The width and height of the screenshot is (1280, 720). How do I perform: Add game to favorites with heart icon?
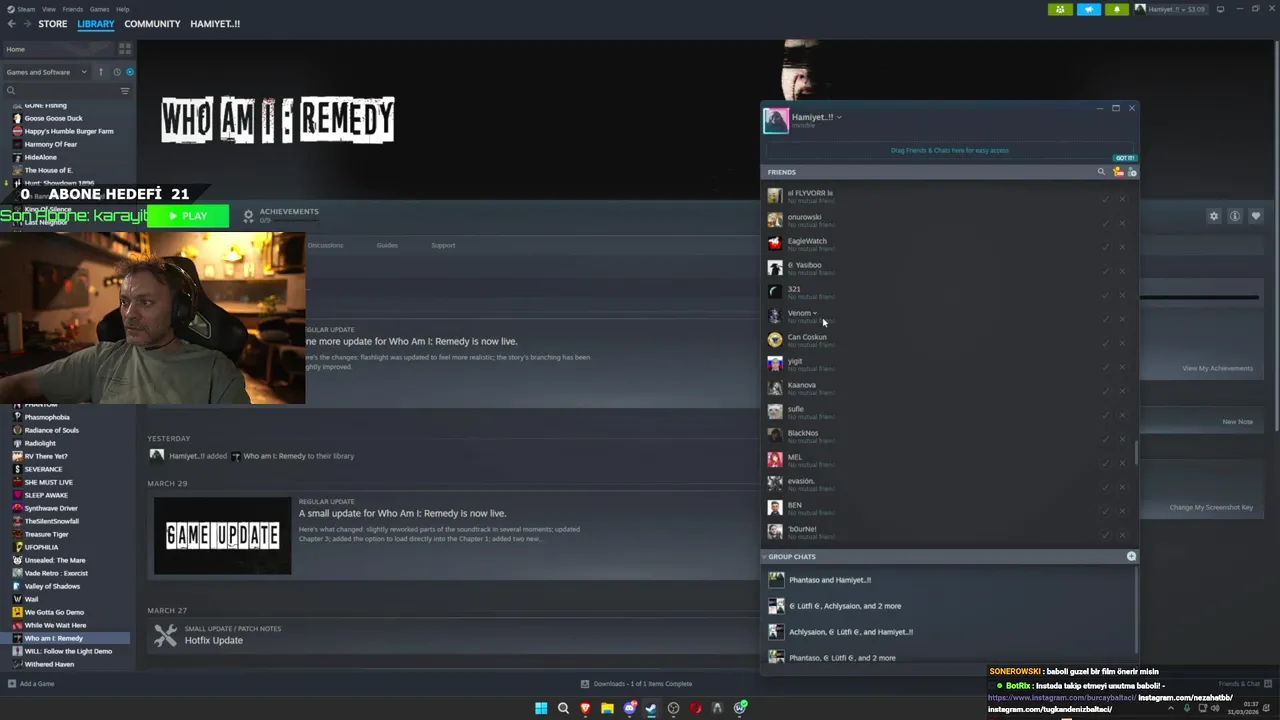click(x=1256, y=216)
